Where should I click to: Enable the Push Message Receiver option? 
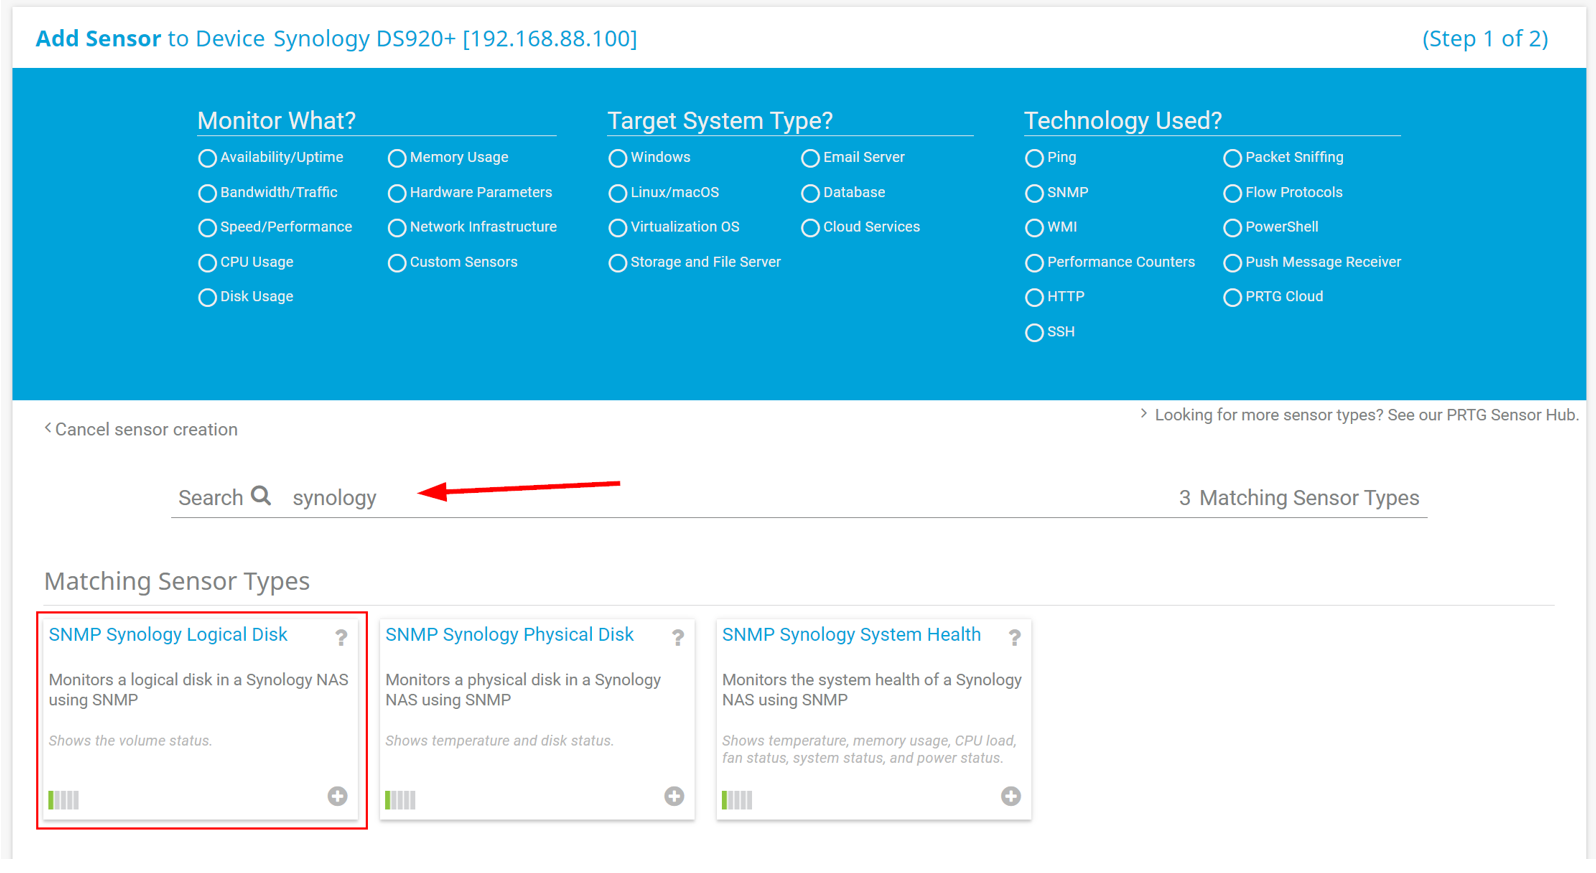(1232, 263)
